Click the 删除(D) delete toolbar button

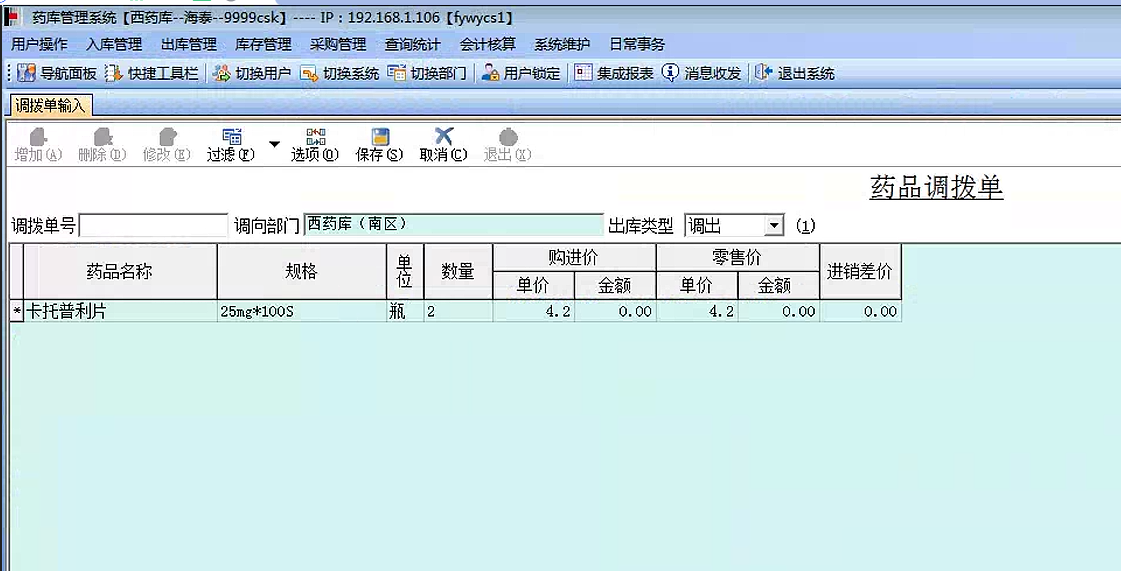pos(102,145)
